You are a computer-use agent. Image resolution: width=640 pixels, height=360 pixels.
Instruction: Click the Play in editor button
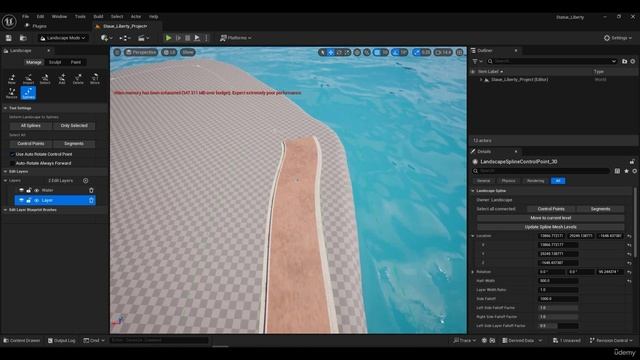pos(168,38)
